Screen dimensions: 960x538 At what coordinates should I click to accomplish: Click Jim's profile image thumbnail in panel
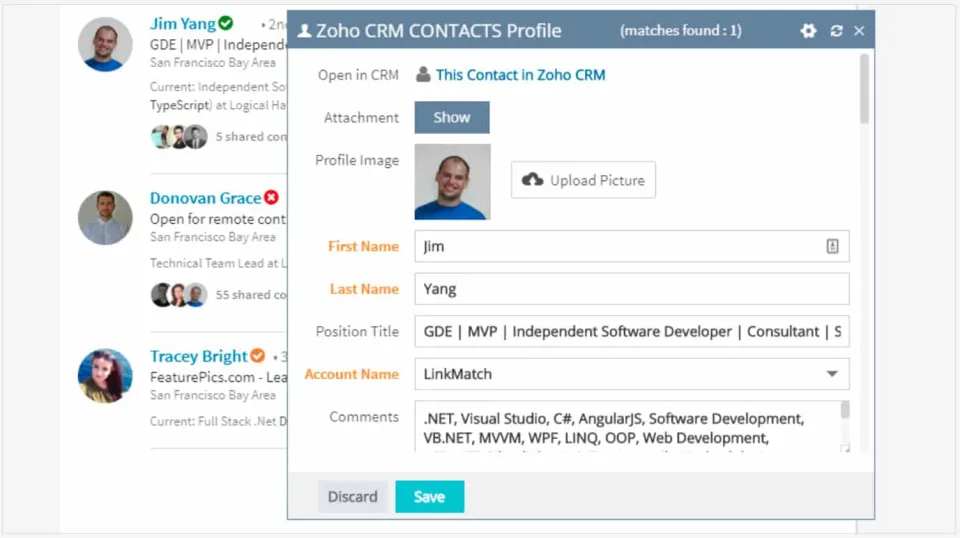coord(452,182)
